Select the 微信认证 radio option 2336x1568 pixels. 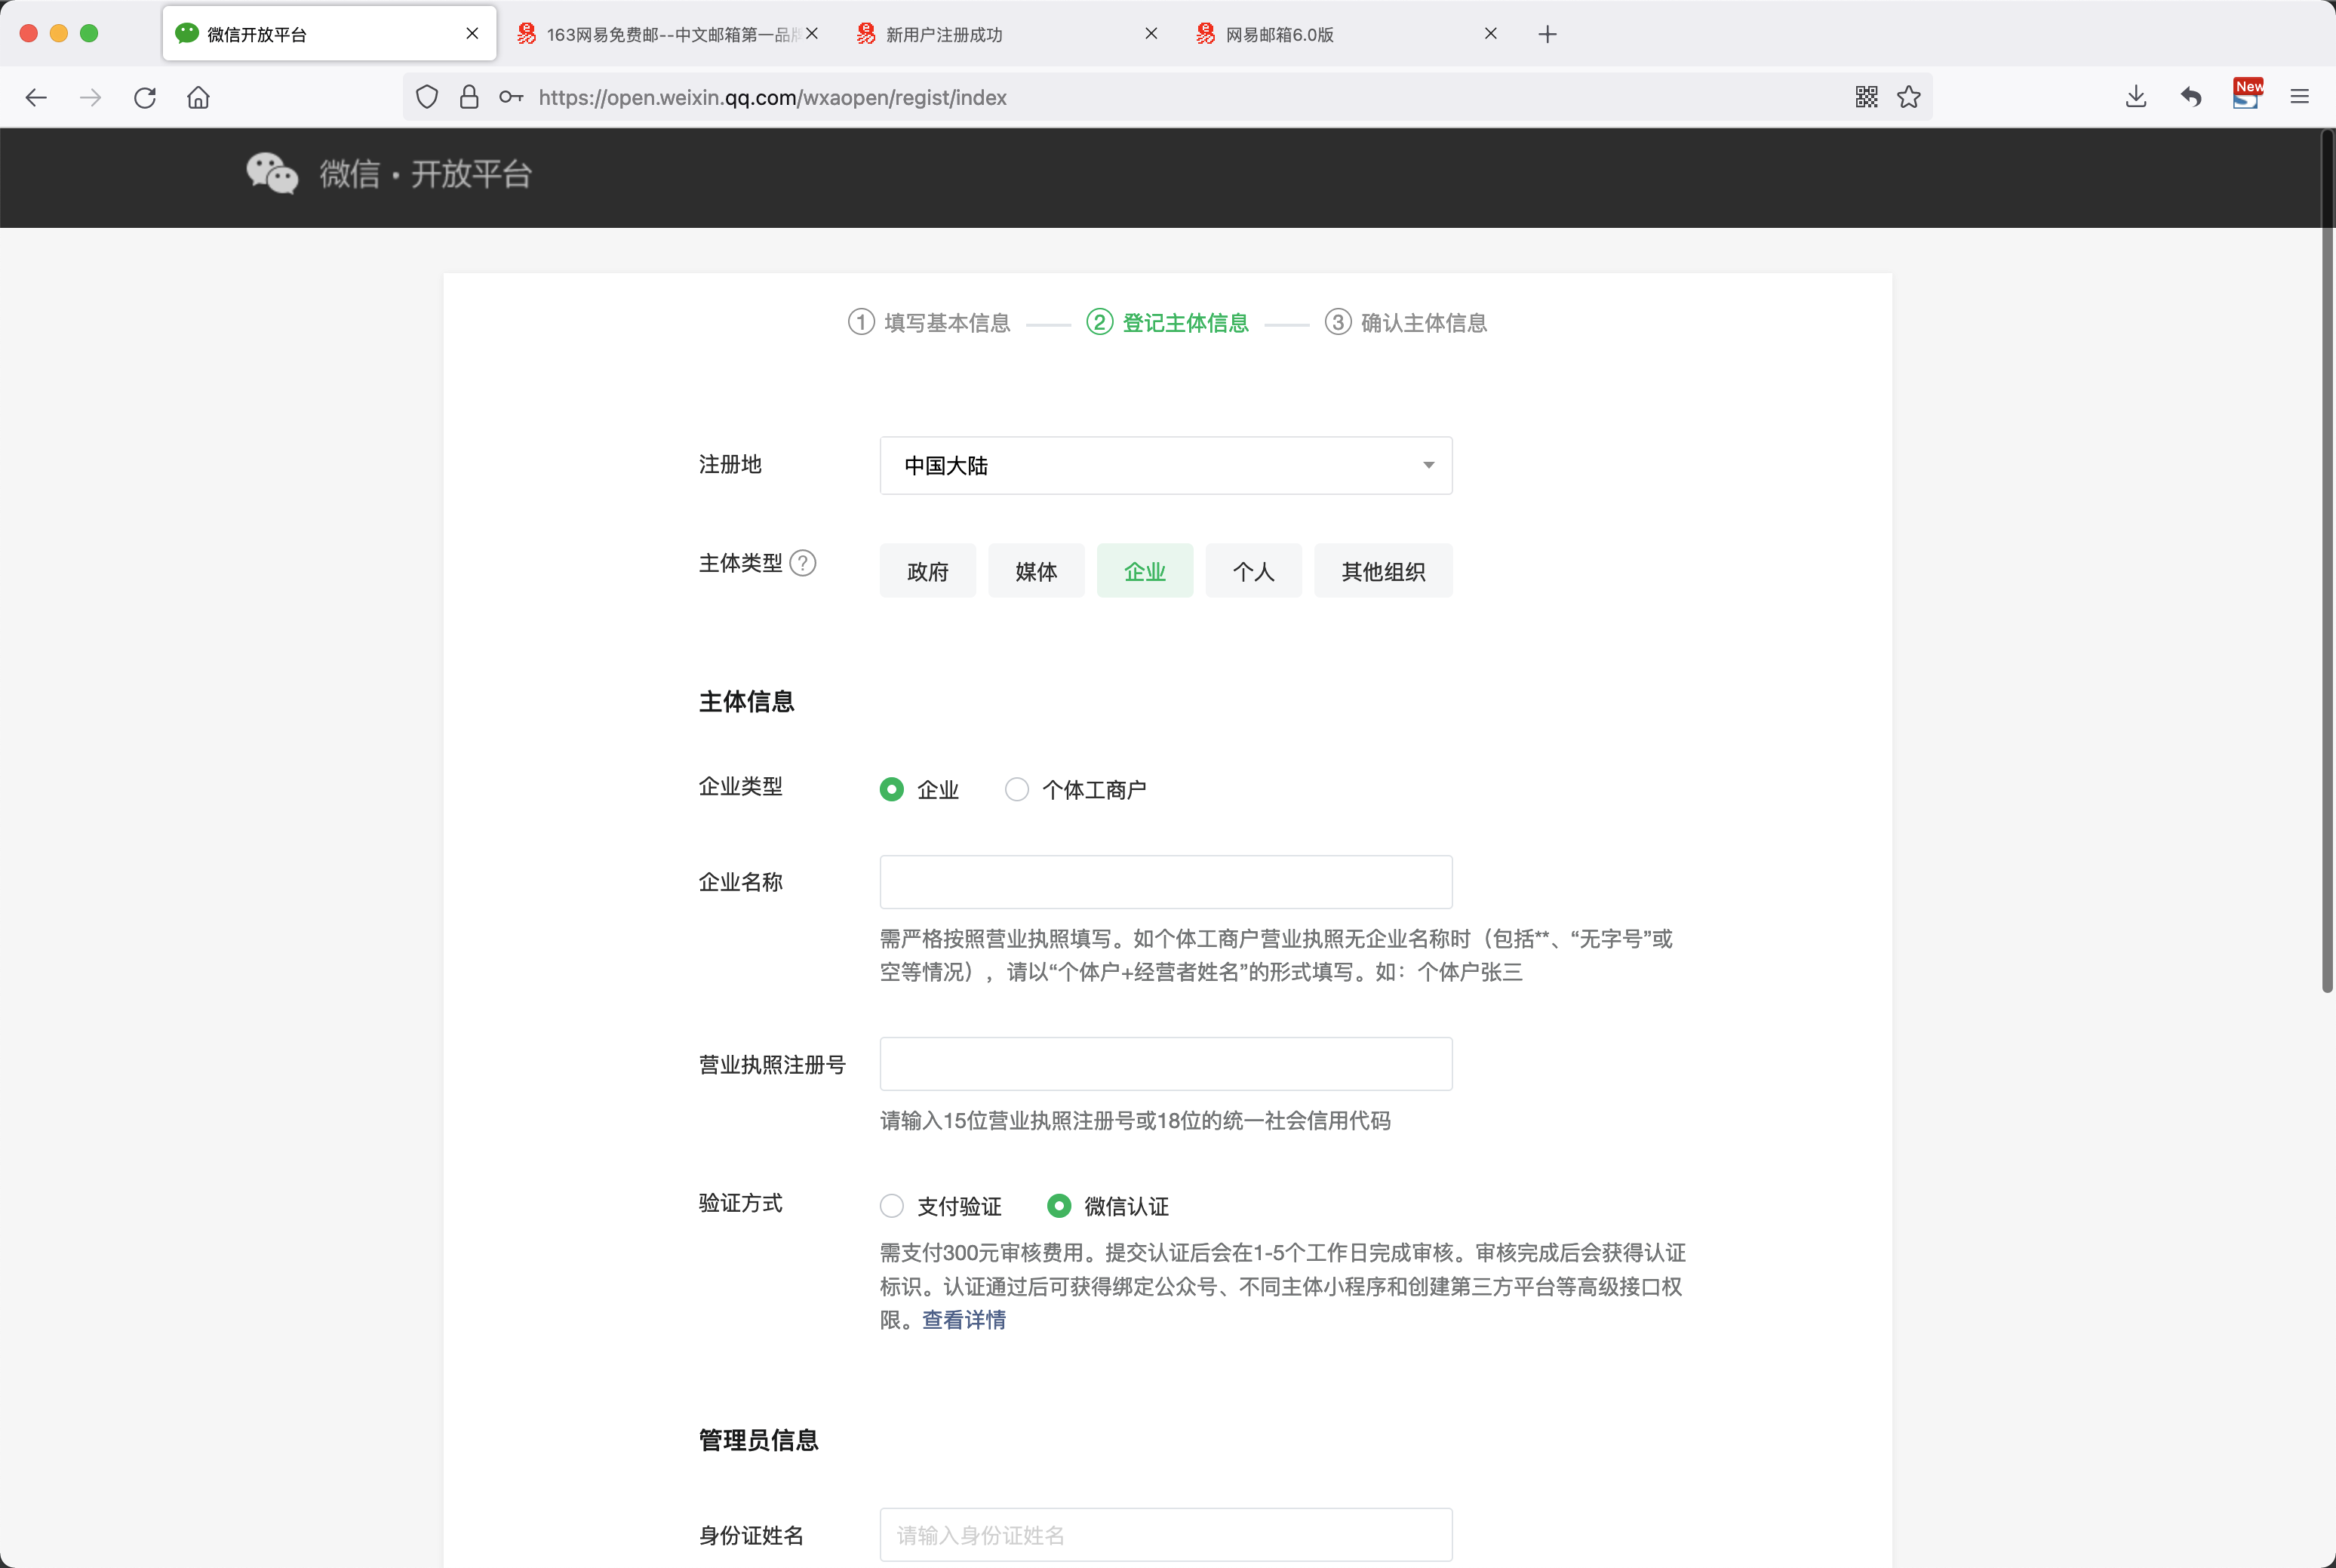click(x=1058, y=1206)
